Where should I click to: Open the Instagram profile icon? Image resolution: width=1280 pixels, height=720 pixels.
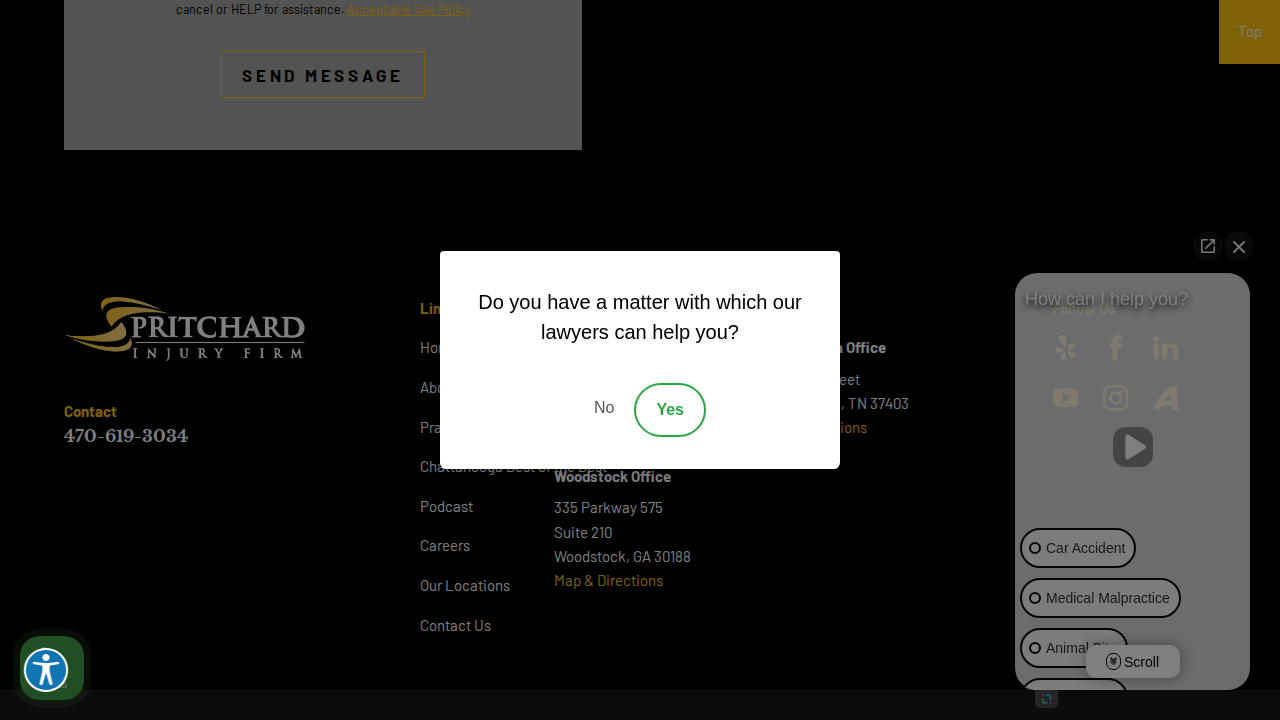pos(1116,398)
